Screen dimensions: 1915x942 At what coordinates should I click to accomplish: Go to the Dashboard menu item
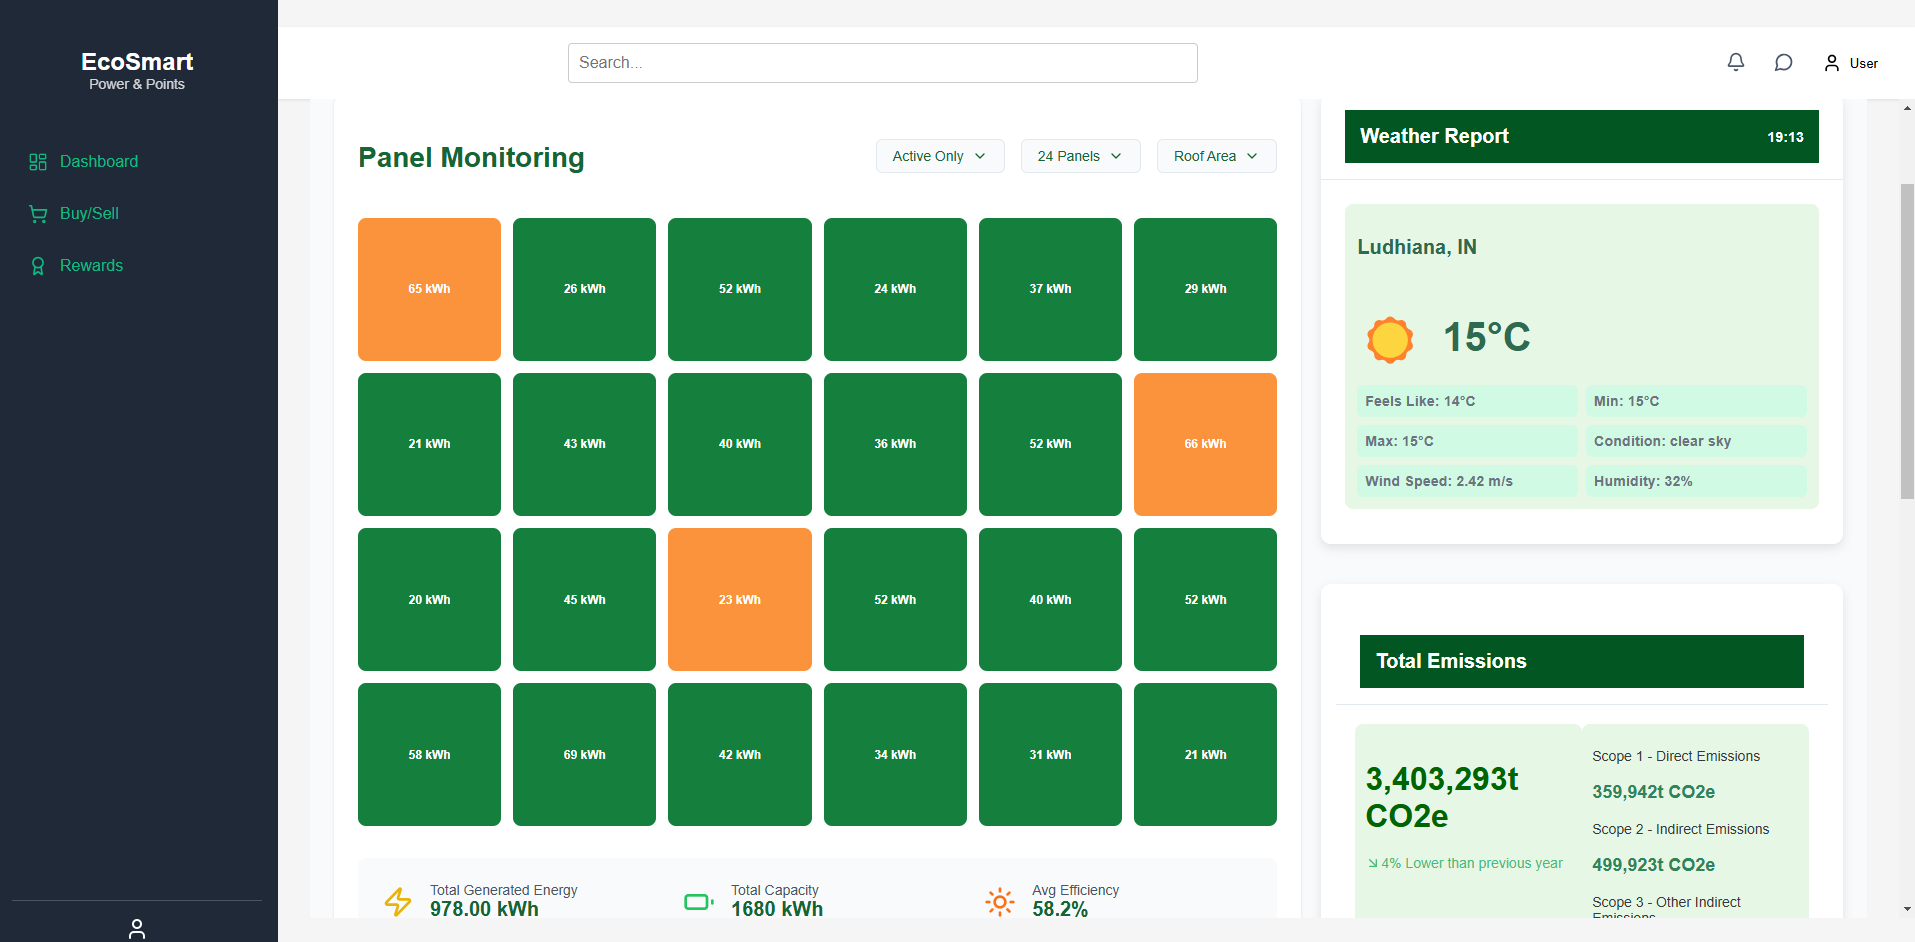99,162
